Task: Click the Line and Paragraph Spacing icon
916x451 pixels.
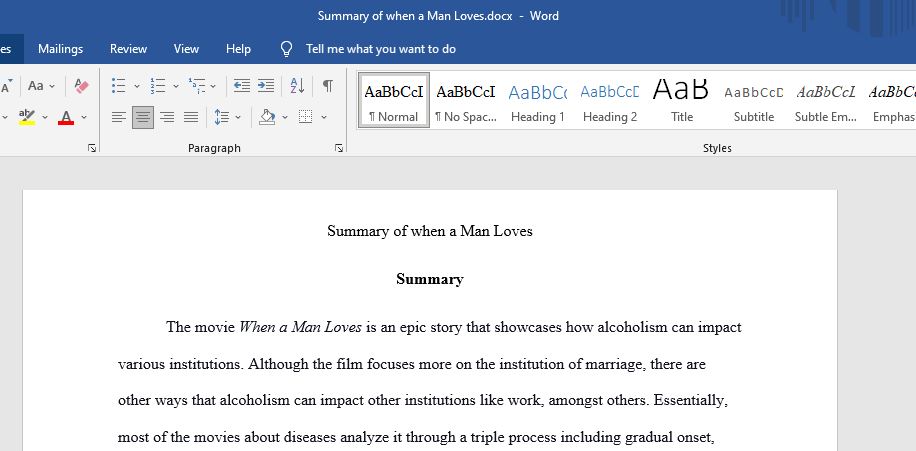Action: (x=221, y=117)
